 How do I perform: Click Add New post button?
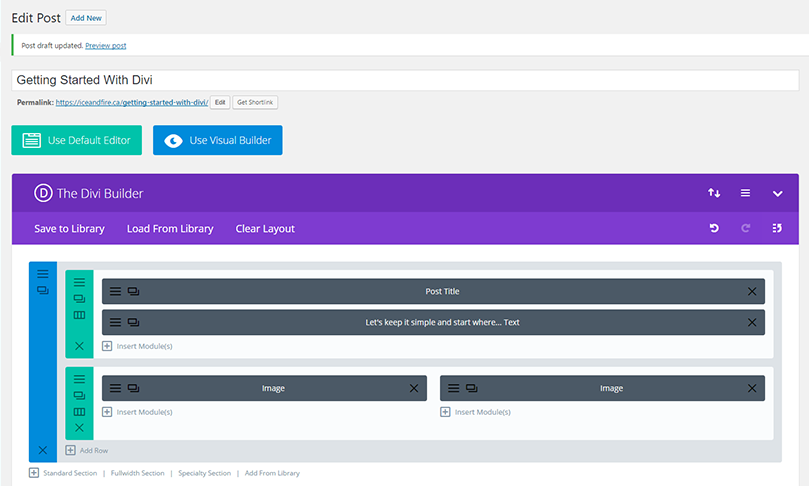(x=86, y=18)
